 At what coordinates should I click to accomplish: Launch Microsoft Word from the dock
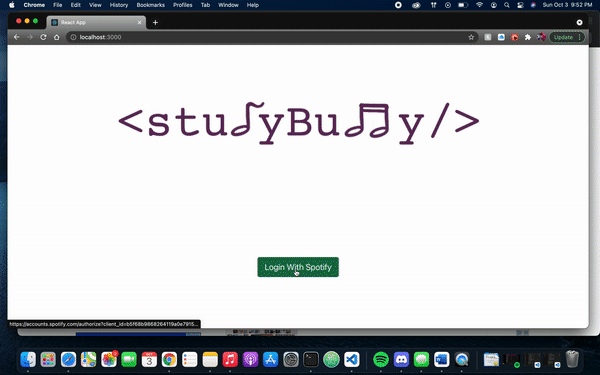point(442,359)
